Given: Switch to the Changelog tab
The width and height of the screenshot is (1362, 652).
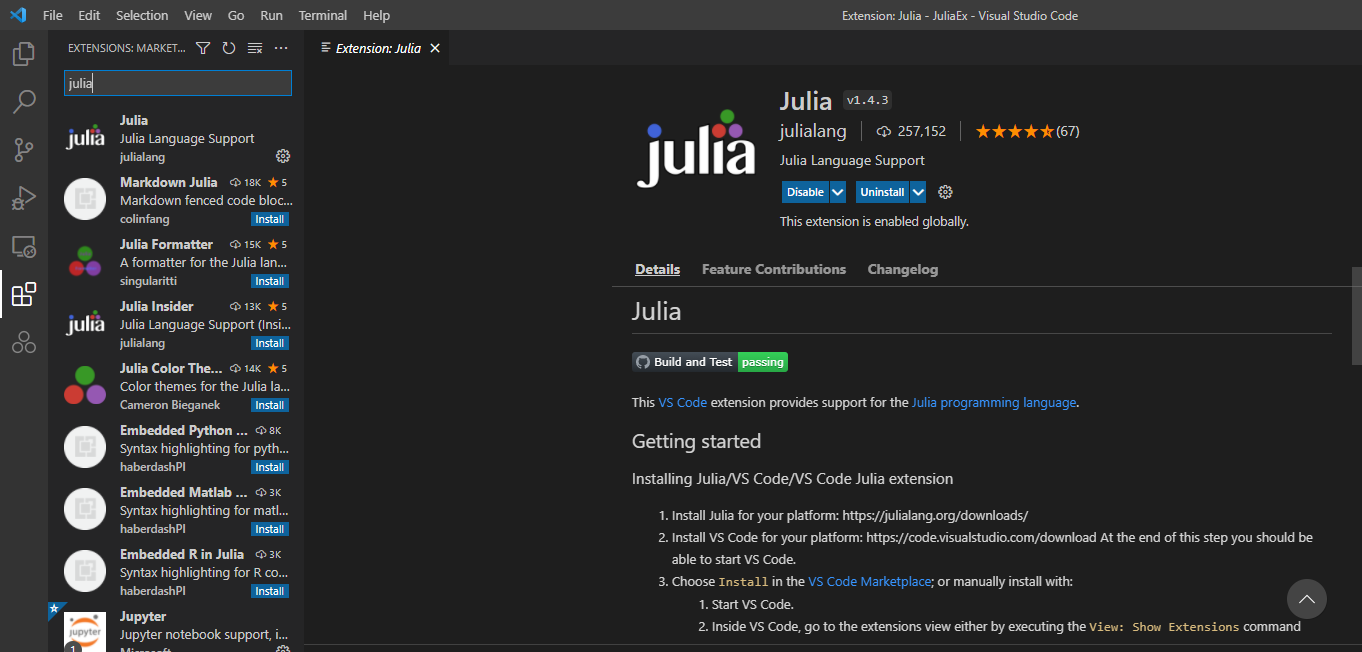Looking at the screenshot, I should pyautogui.click(x=903, y=269).
